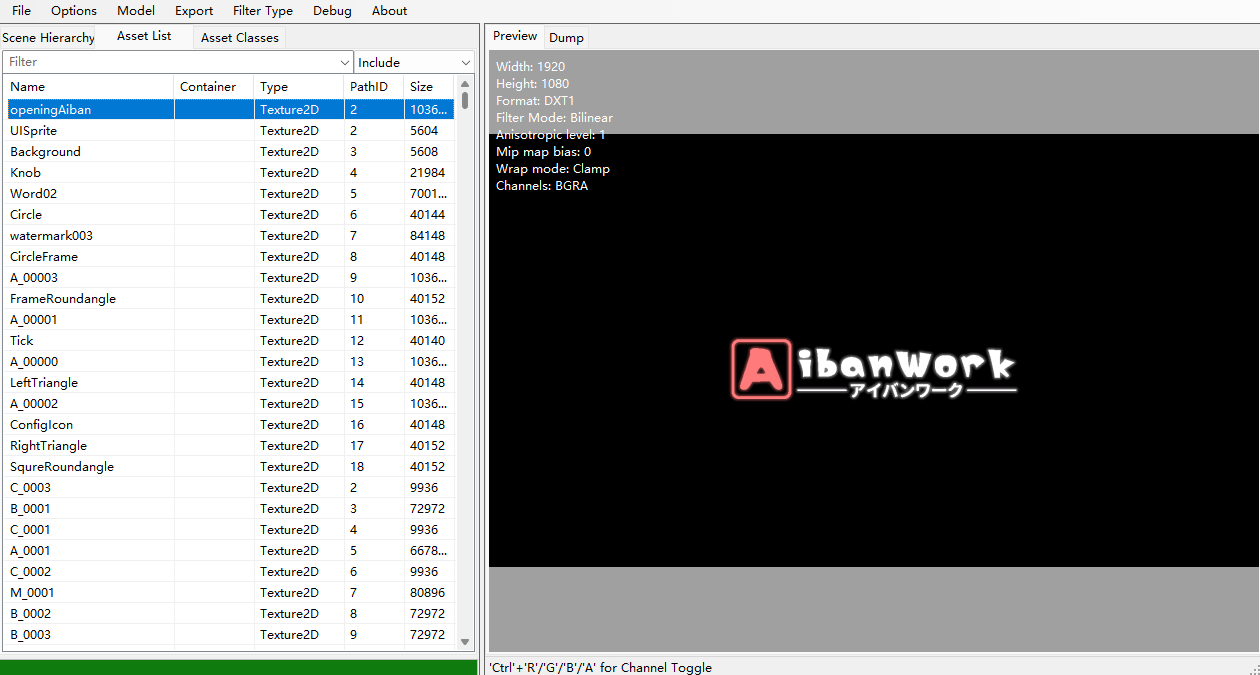Click the AibanWork texture preview image
Screen dimensions: 1260x675
click(873, 370)
